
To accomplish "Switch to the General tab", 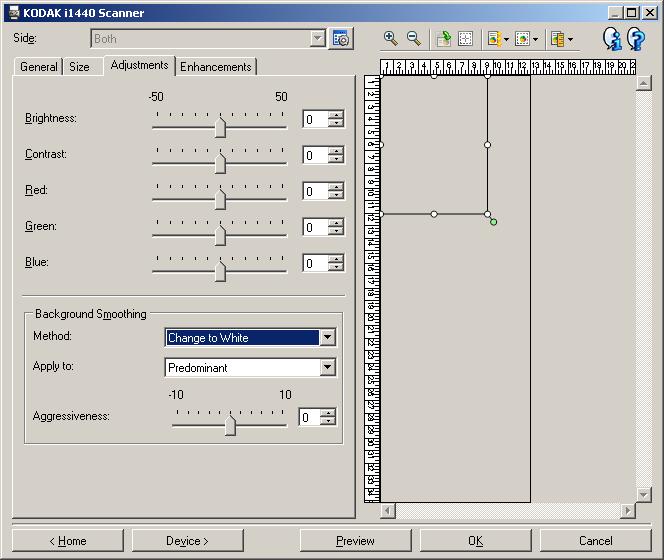I will click(39, 67).
